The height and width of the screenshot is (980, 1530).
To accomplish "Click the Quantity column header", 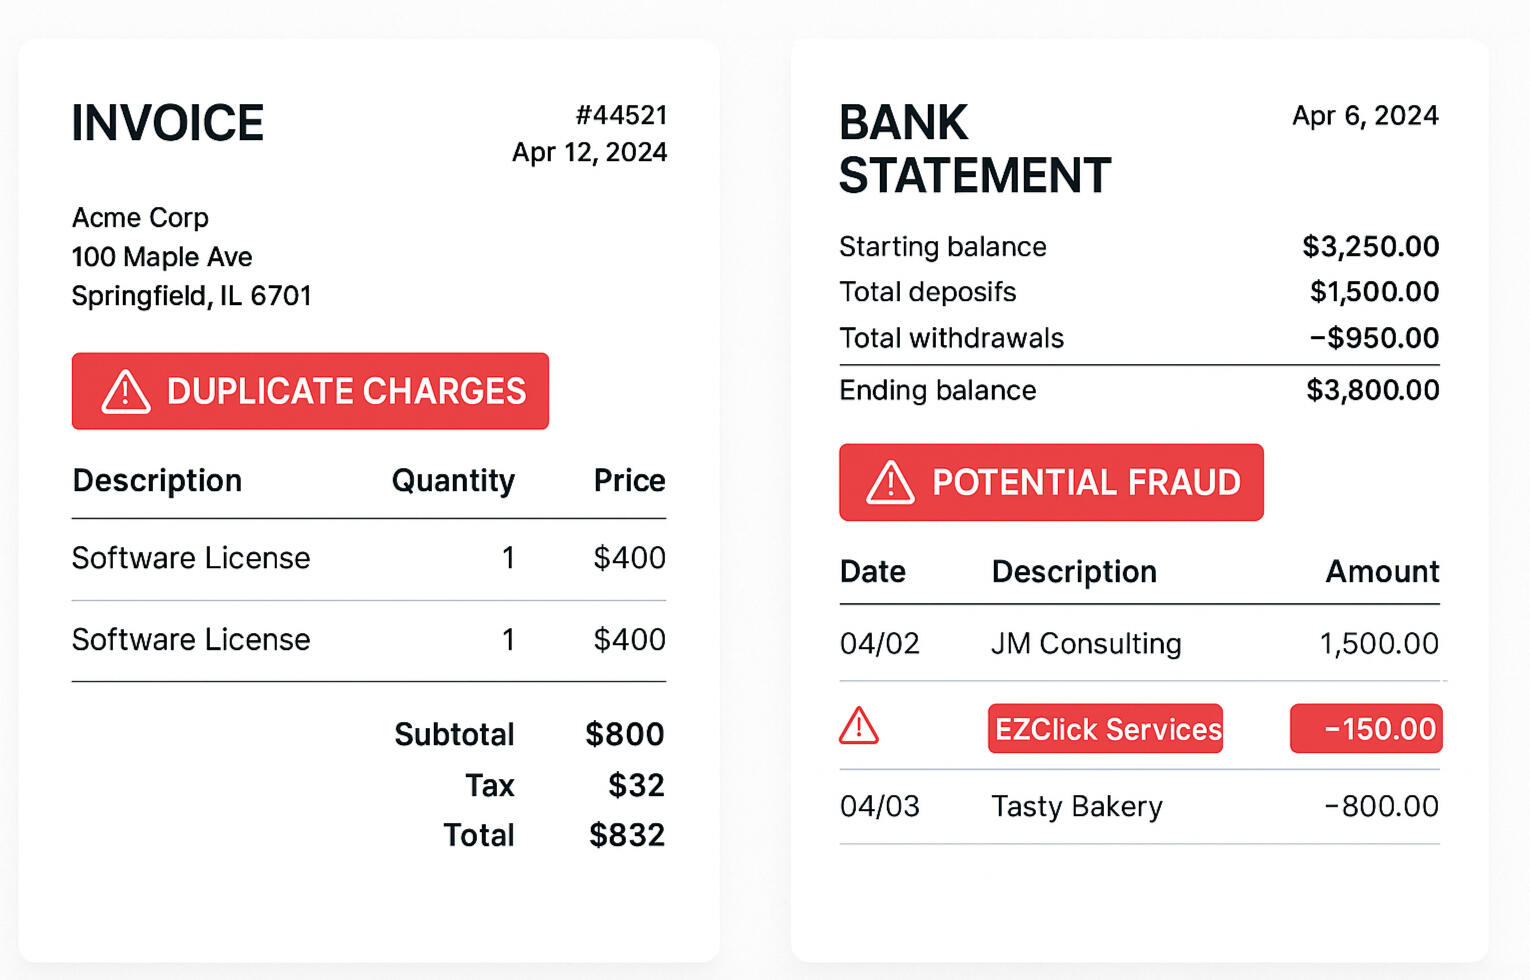I will click(x=453, y=481).
